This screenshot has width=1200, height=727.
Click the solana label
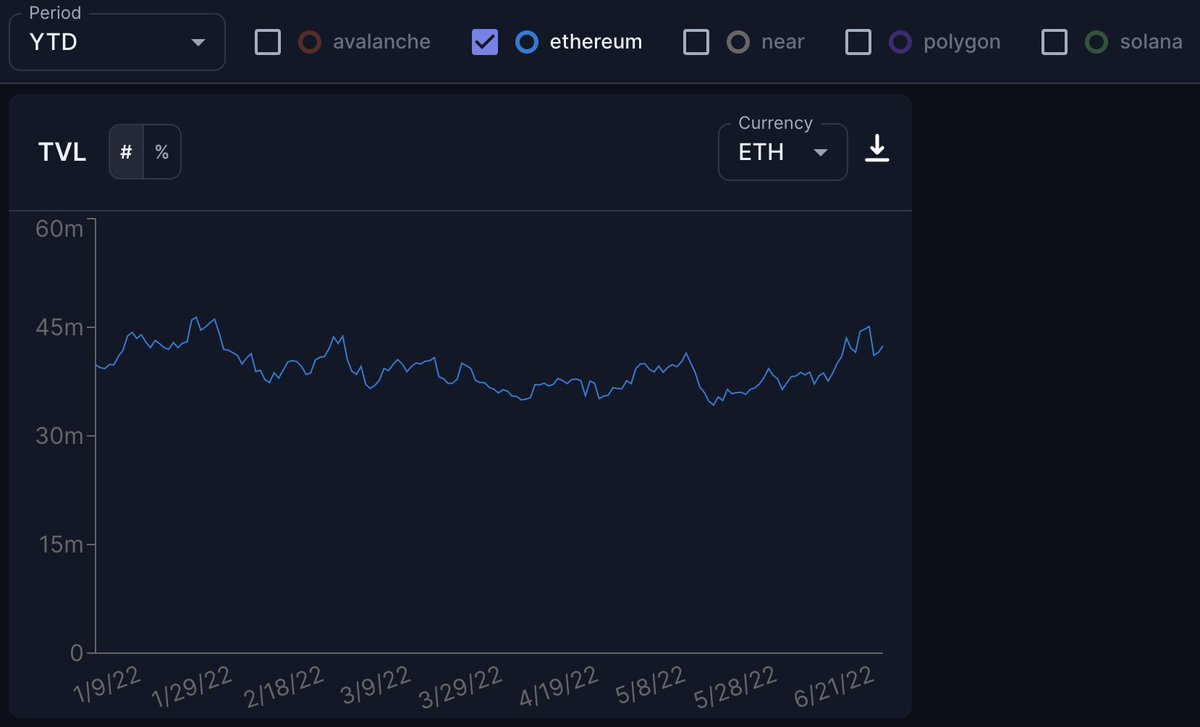(1151, 42)
